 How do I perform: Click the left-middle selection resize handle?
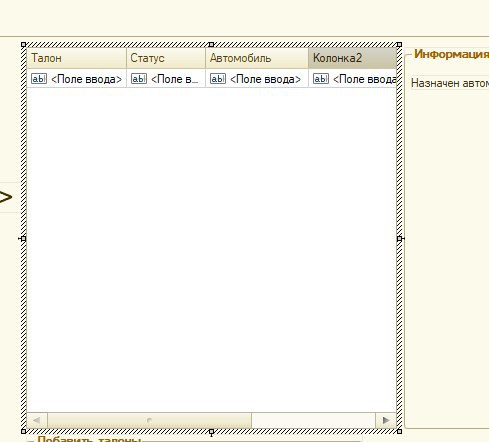point(23,239)
